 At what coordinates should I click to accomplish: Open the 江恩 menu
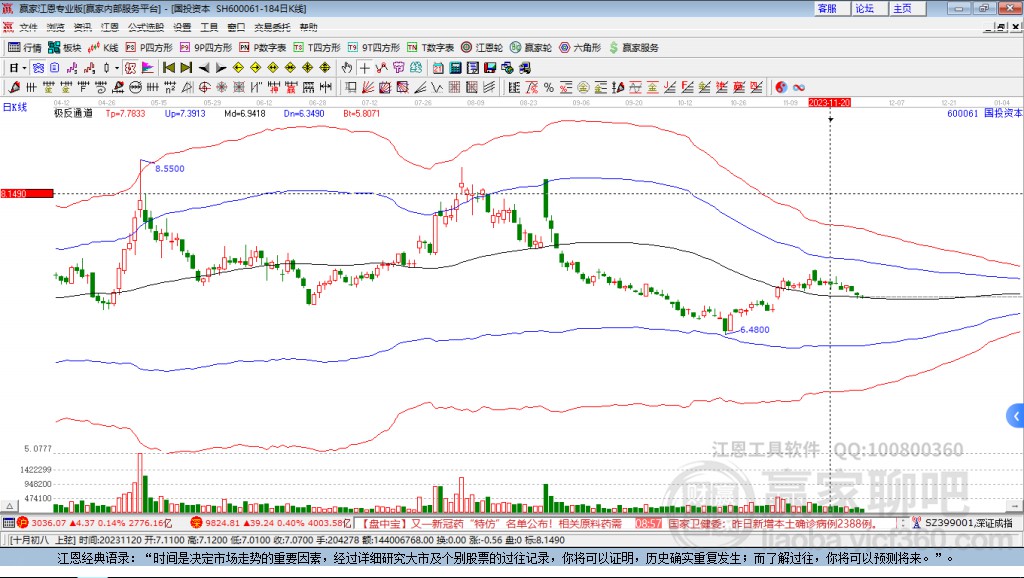[x=110, y=27]
